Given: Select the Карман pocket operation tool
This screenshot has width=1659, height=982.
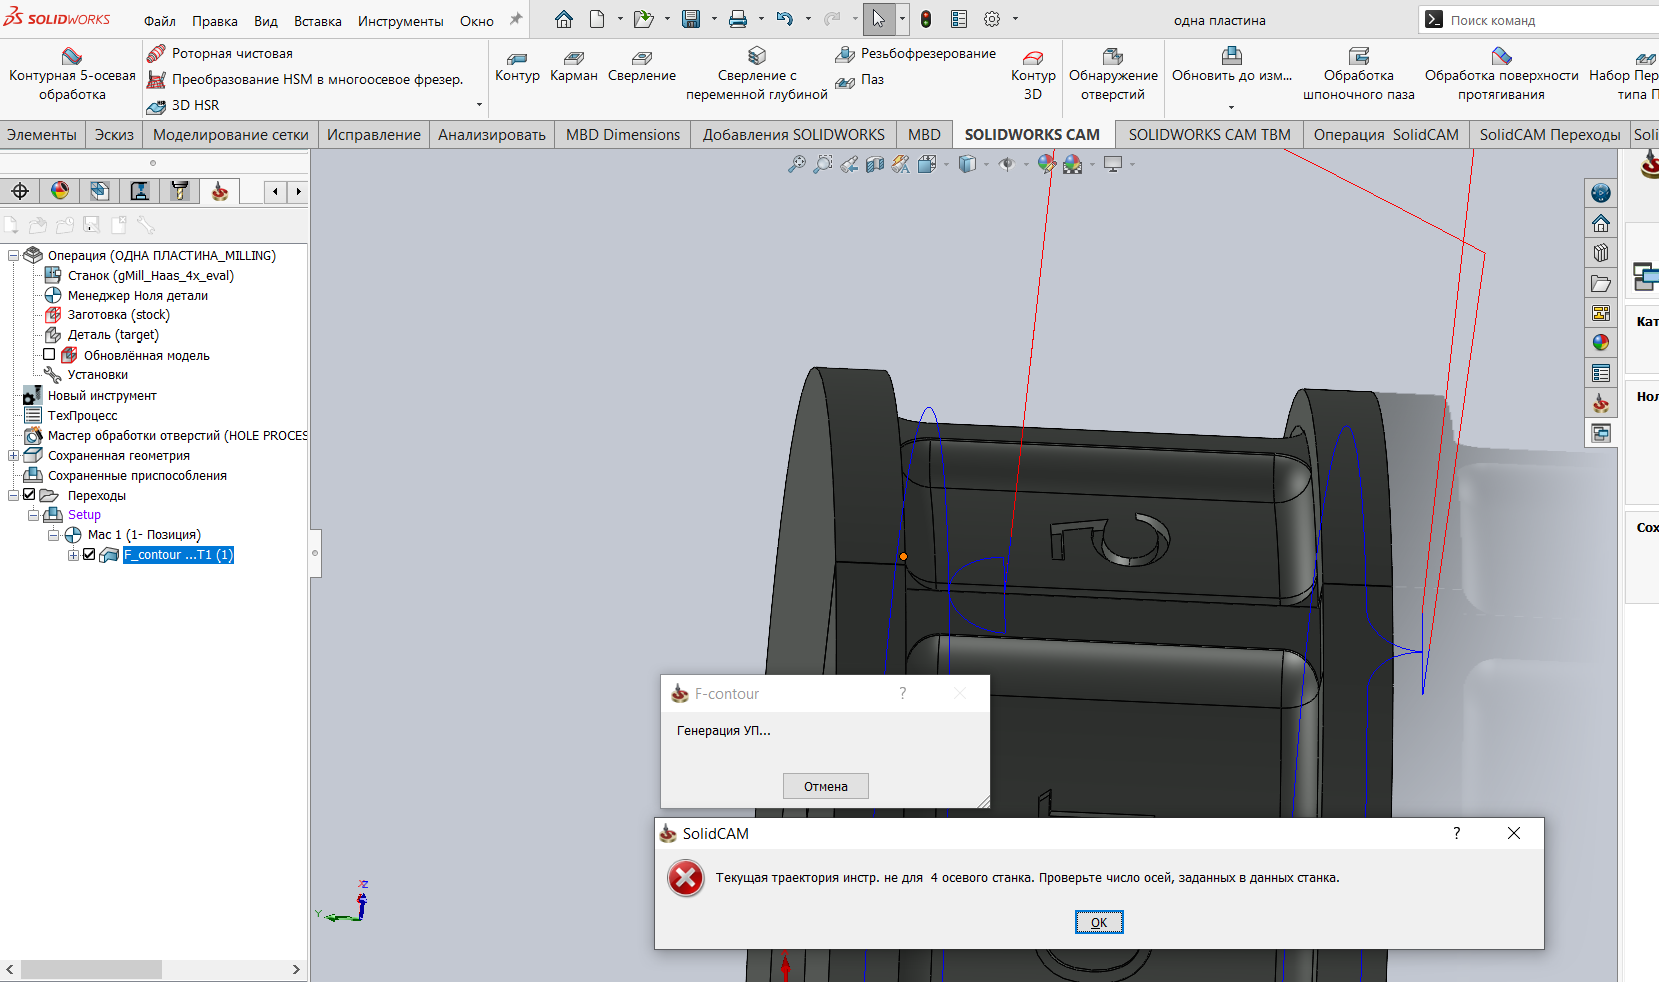Looking at the screenshot, I should pyautogui.click(x=574, y=67).
